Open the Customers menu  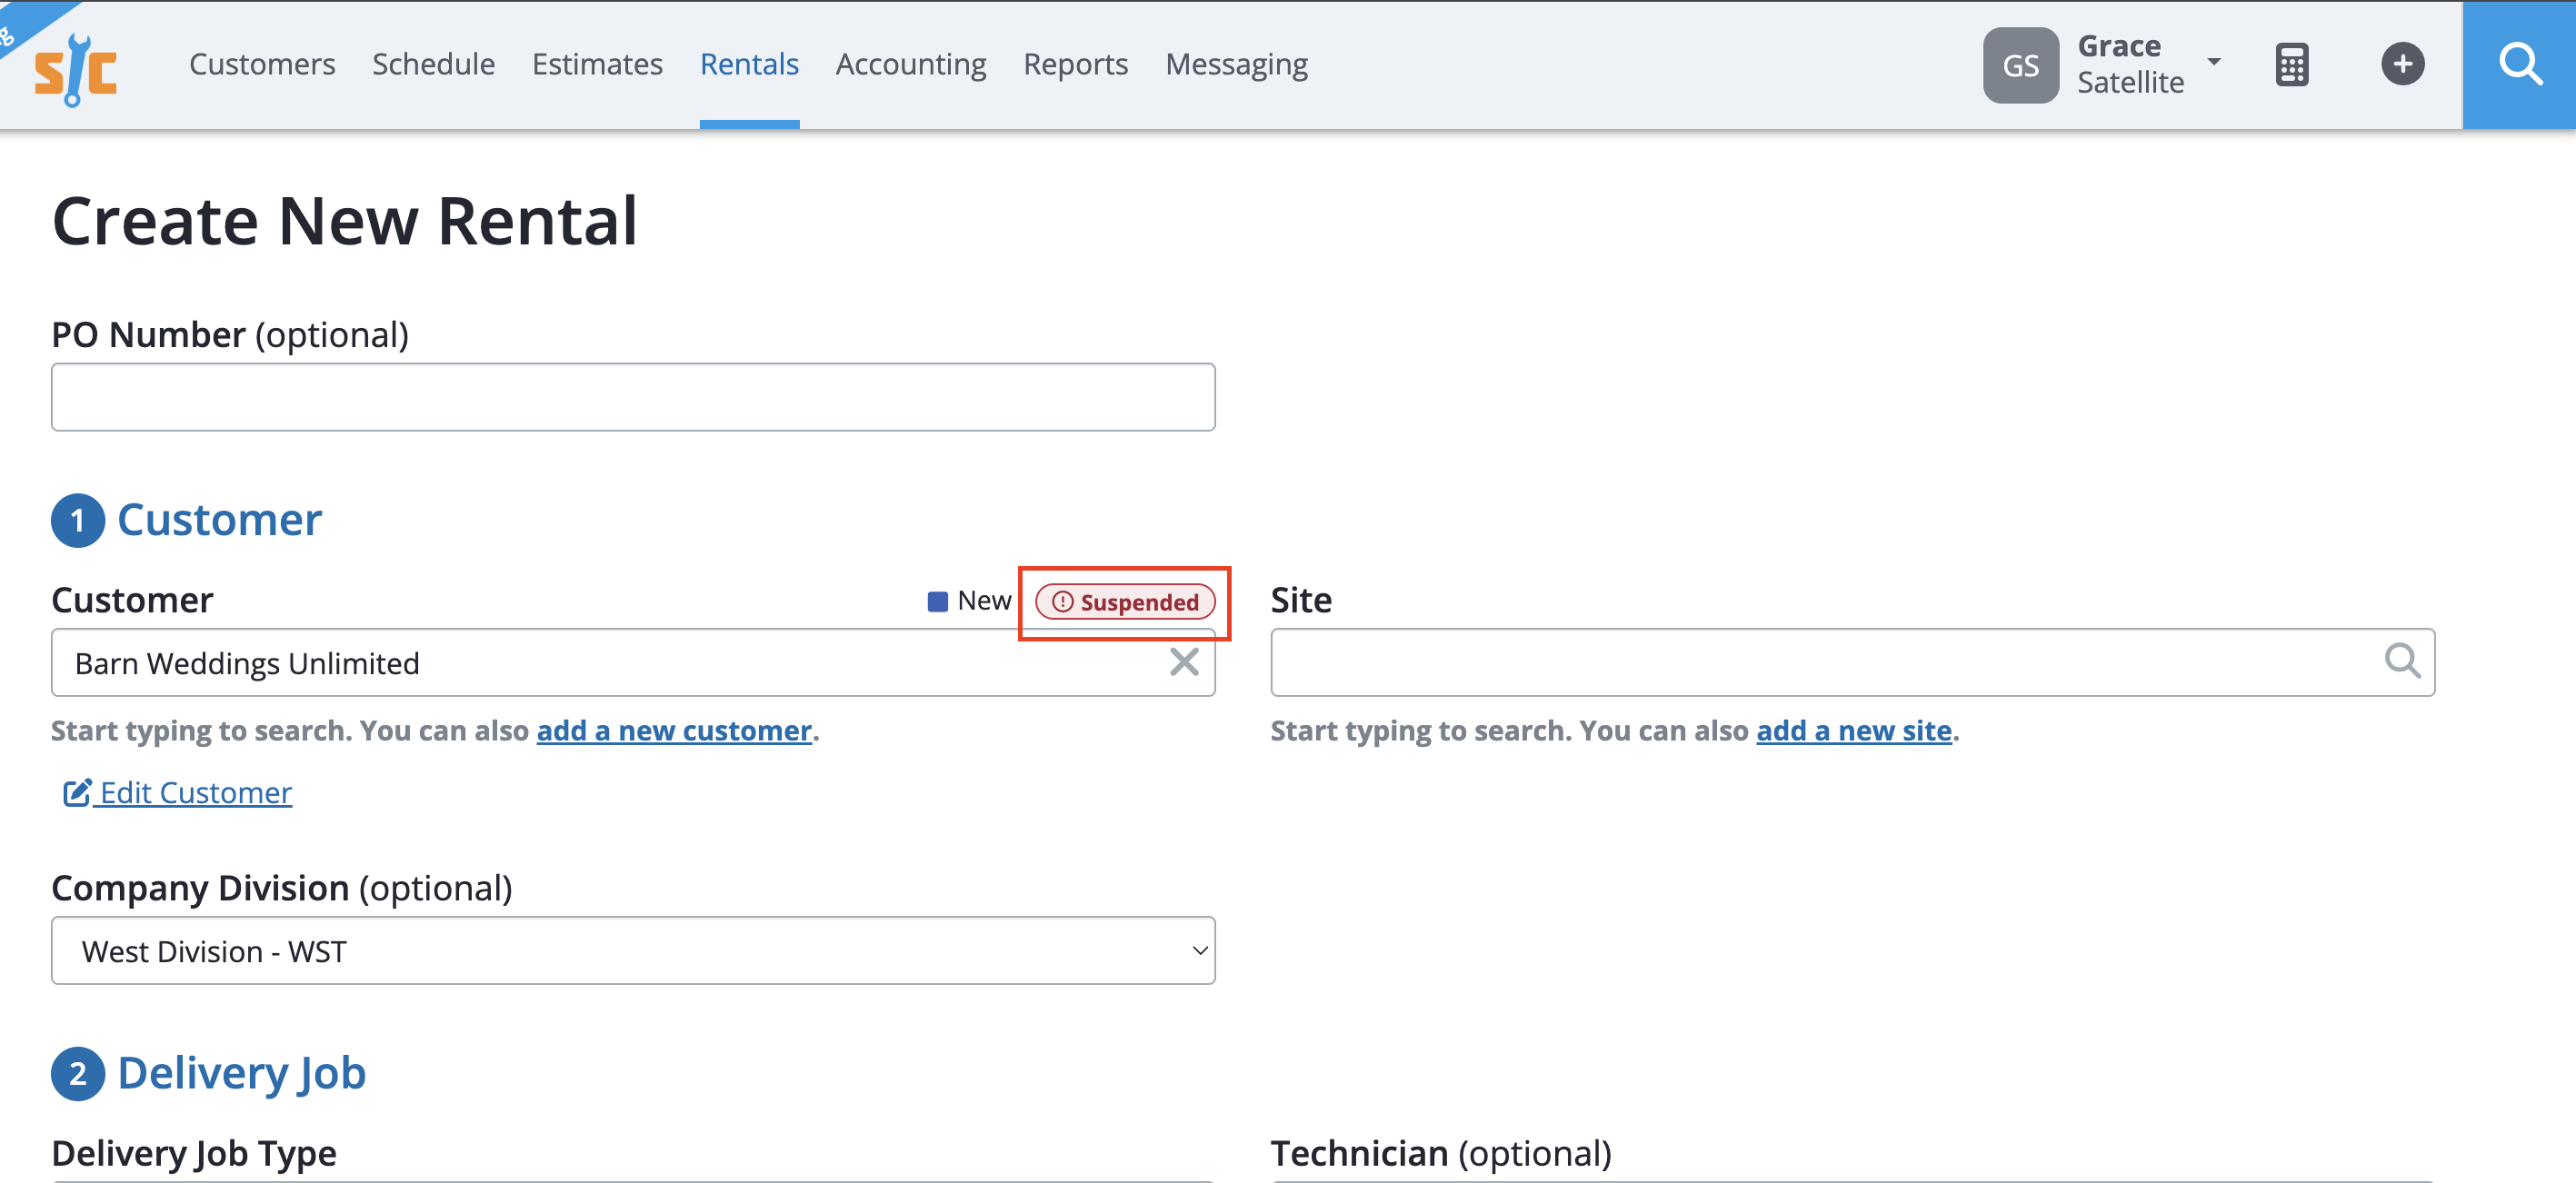coord(262,65)
